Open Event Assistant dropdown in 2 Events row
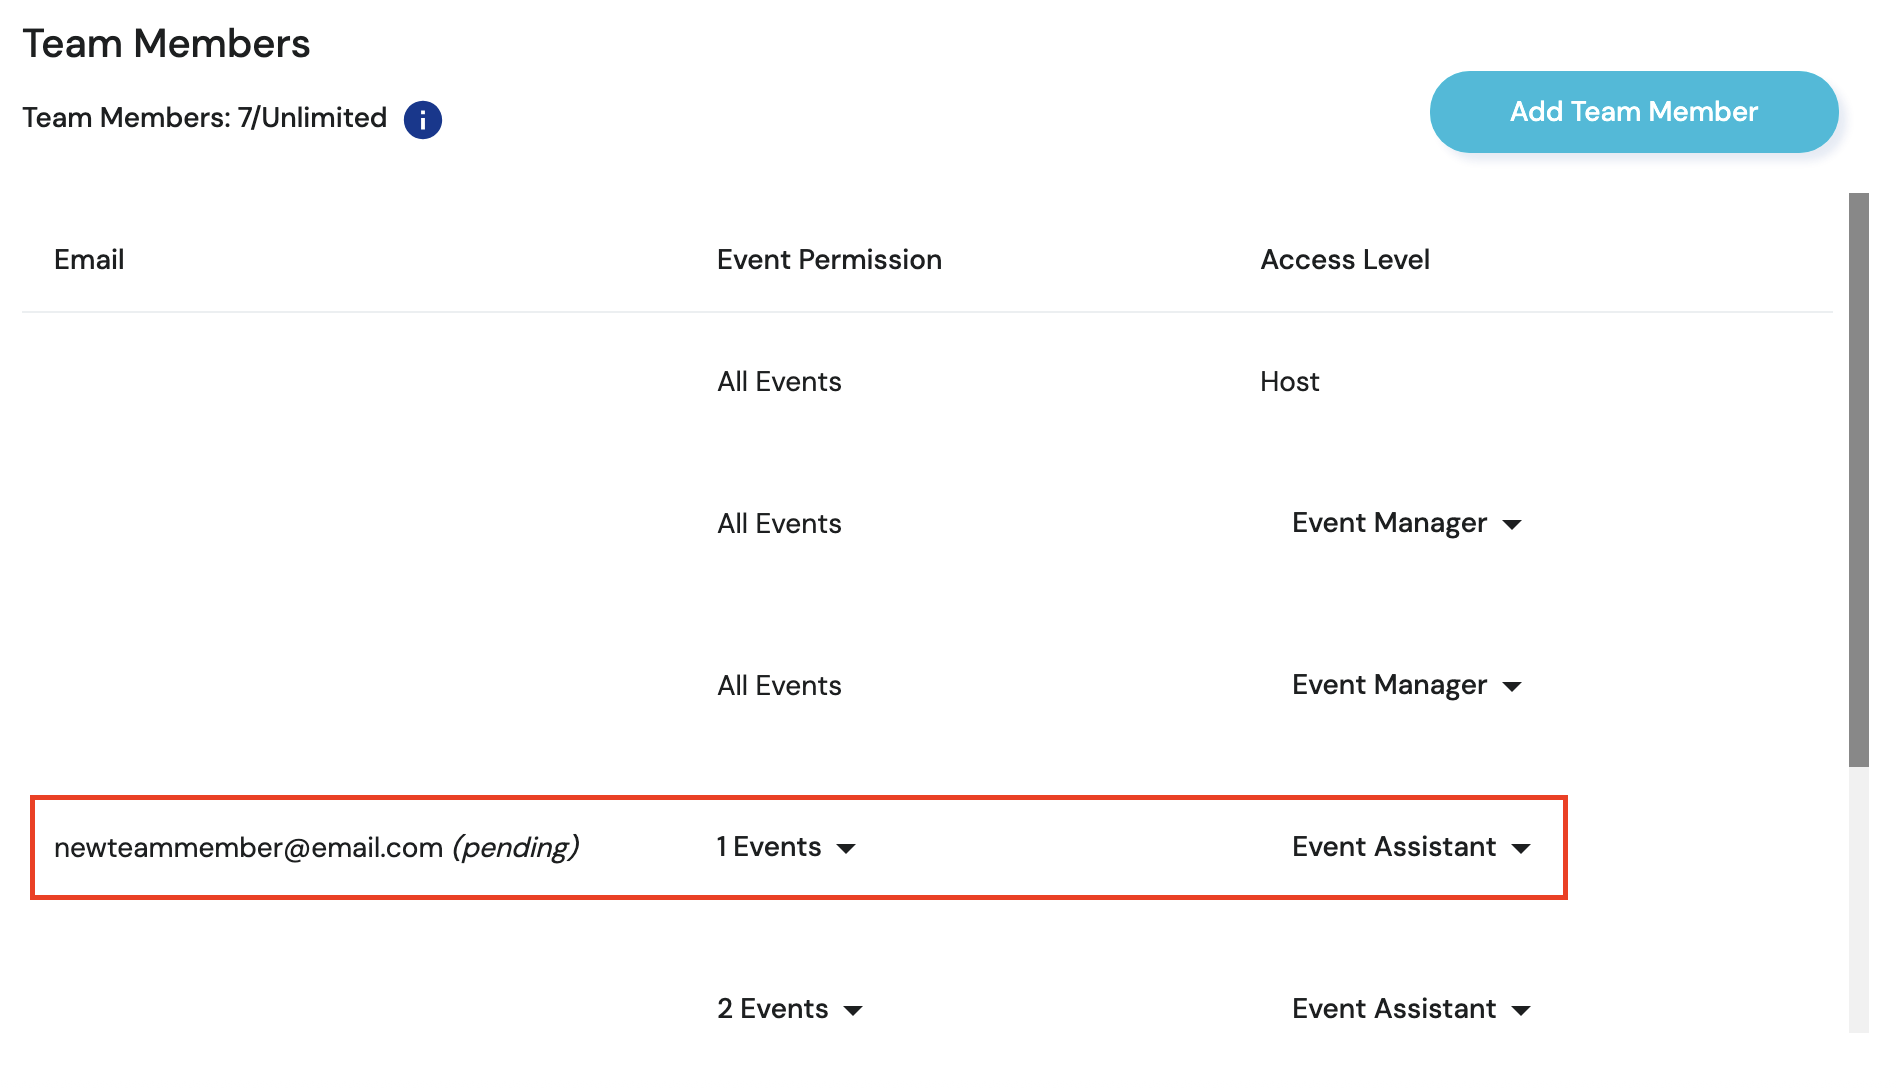This screenshot has height=1088, width=1896. [x=1410, y=1009]
